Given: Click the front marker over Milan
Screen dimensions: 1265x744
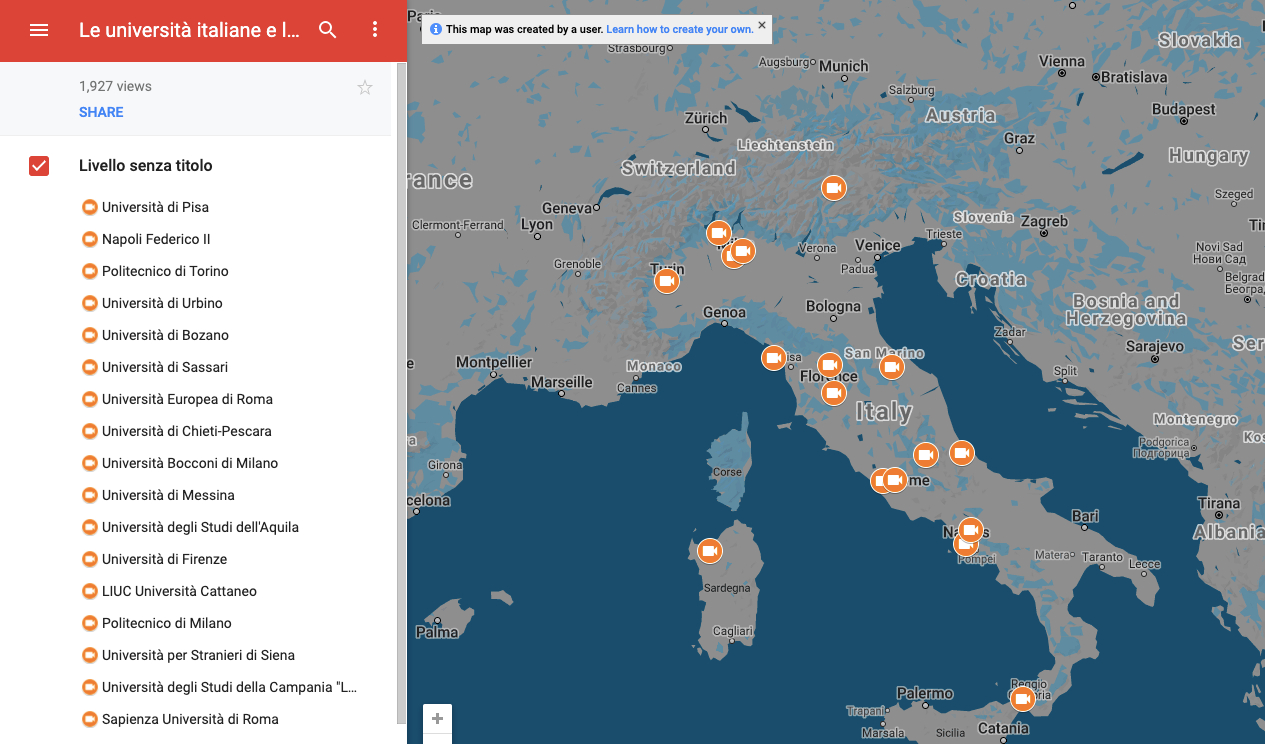Looking at the screenshot, I should click(x=741, y=251).
